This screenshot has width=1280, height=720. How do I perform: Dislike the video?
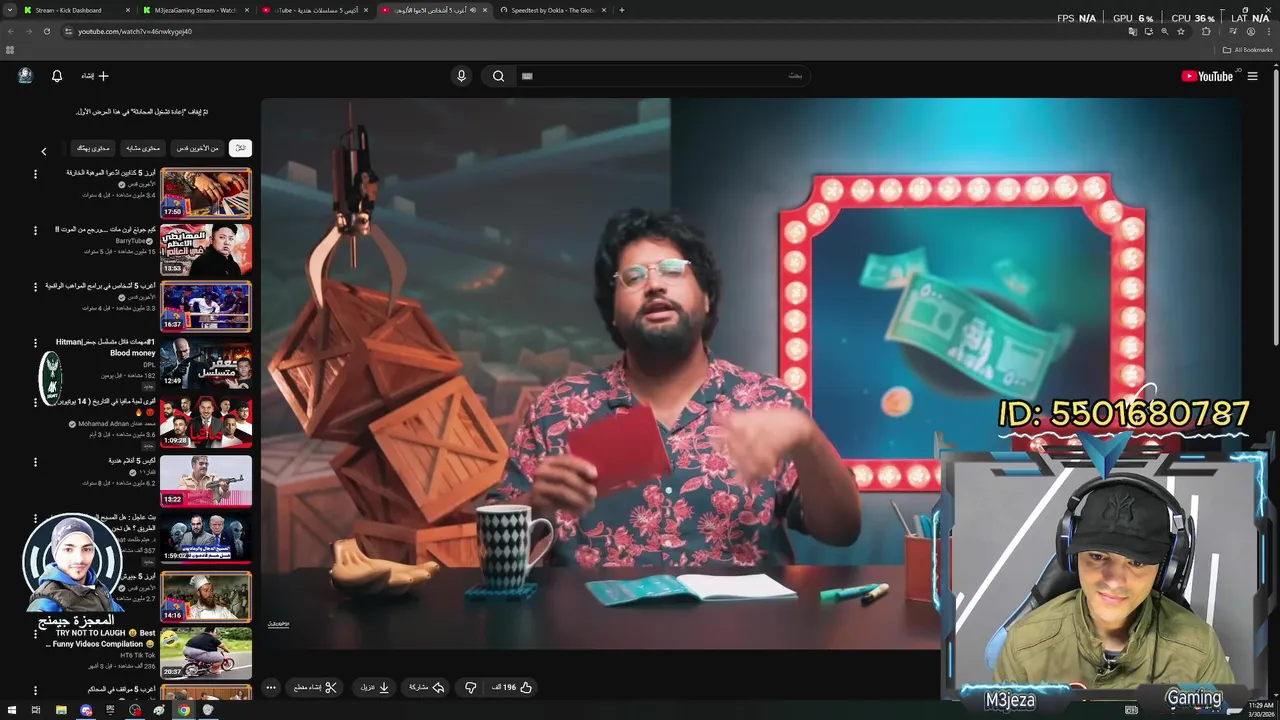coord(470,687)
